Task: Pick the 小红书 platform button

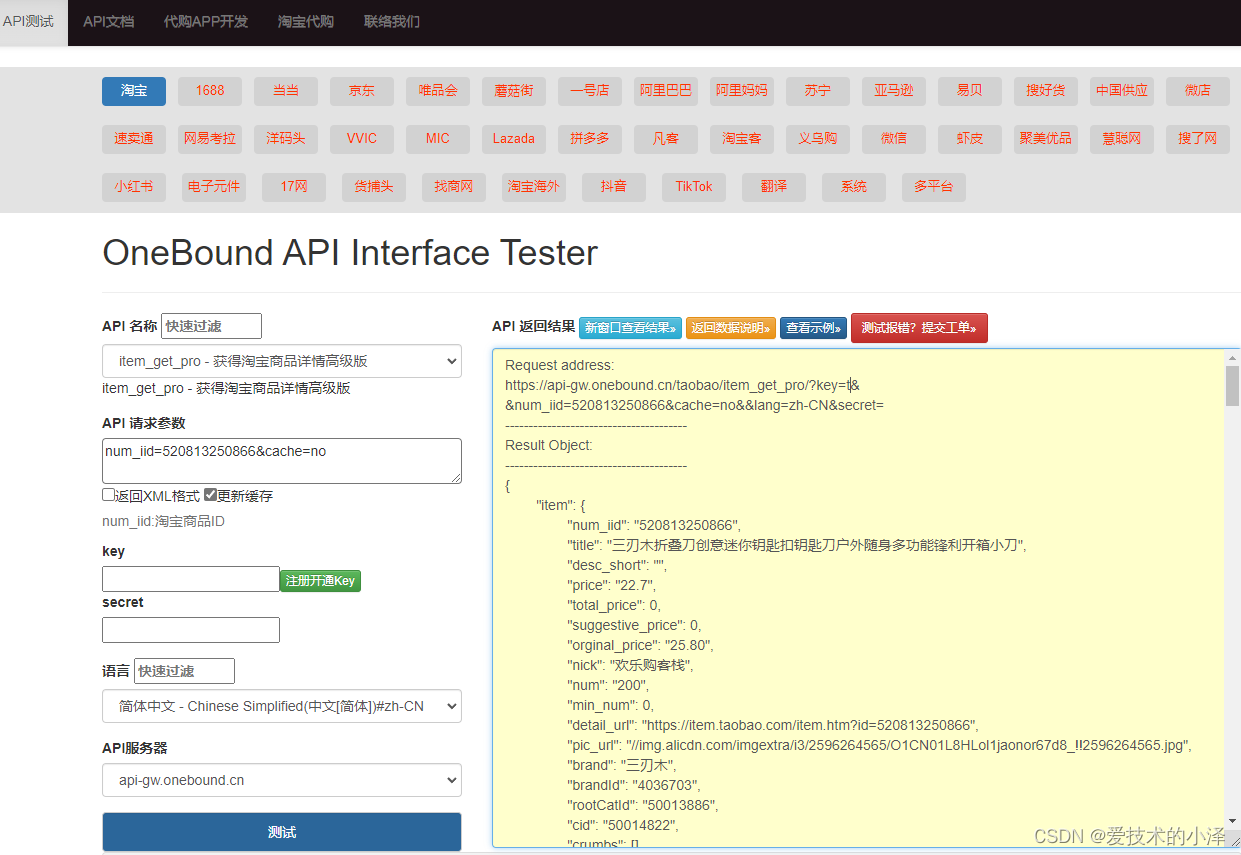Action: [x=134, y=187]
